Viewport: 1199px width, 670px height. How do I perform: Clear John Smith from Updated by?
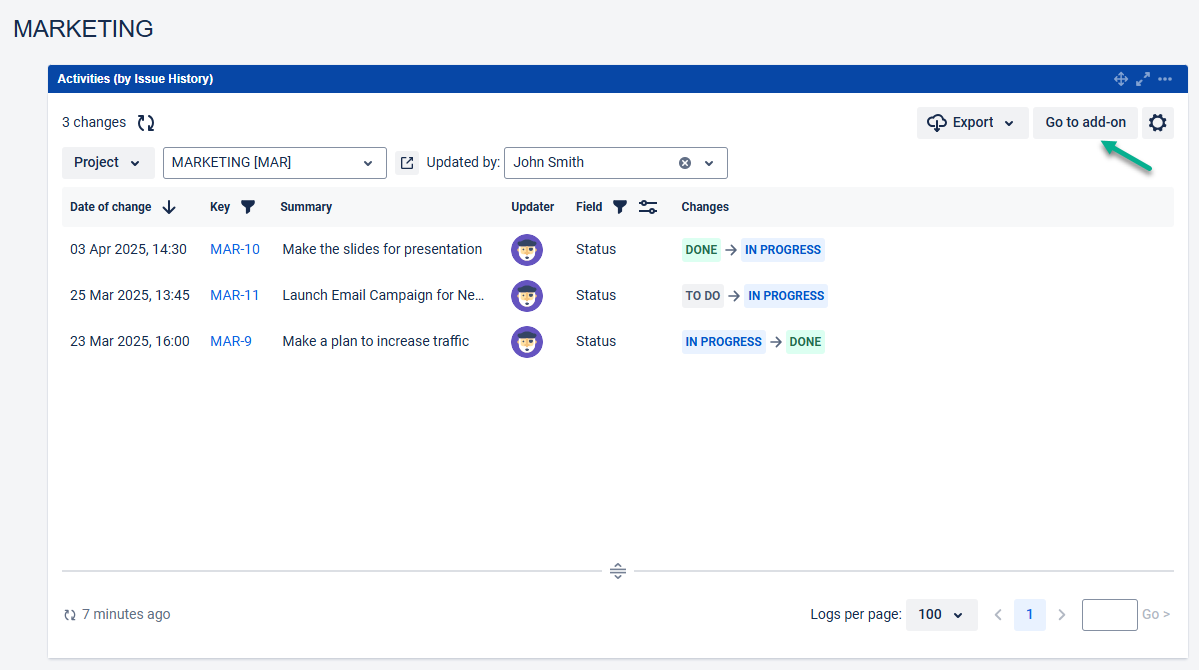tap(685, 163)
